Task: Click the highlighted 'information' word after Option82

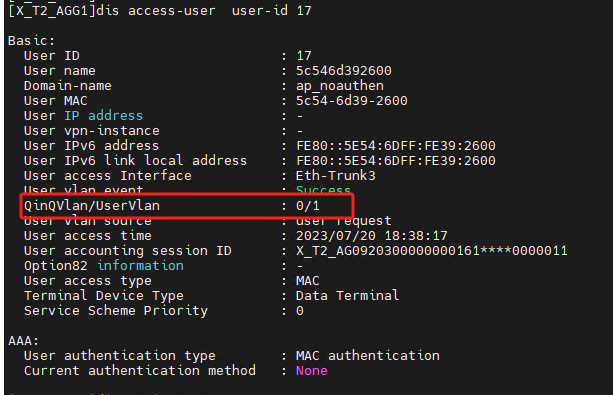Action: pos(140,266)
